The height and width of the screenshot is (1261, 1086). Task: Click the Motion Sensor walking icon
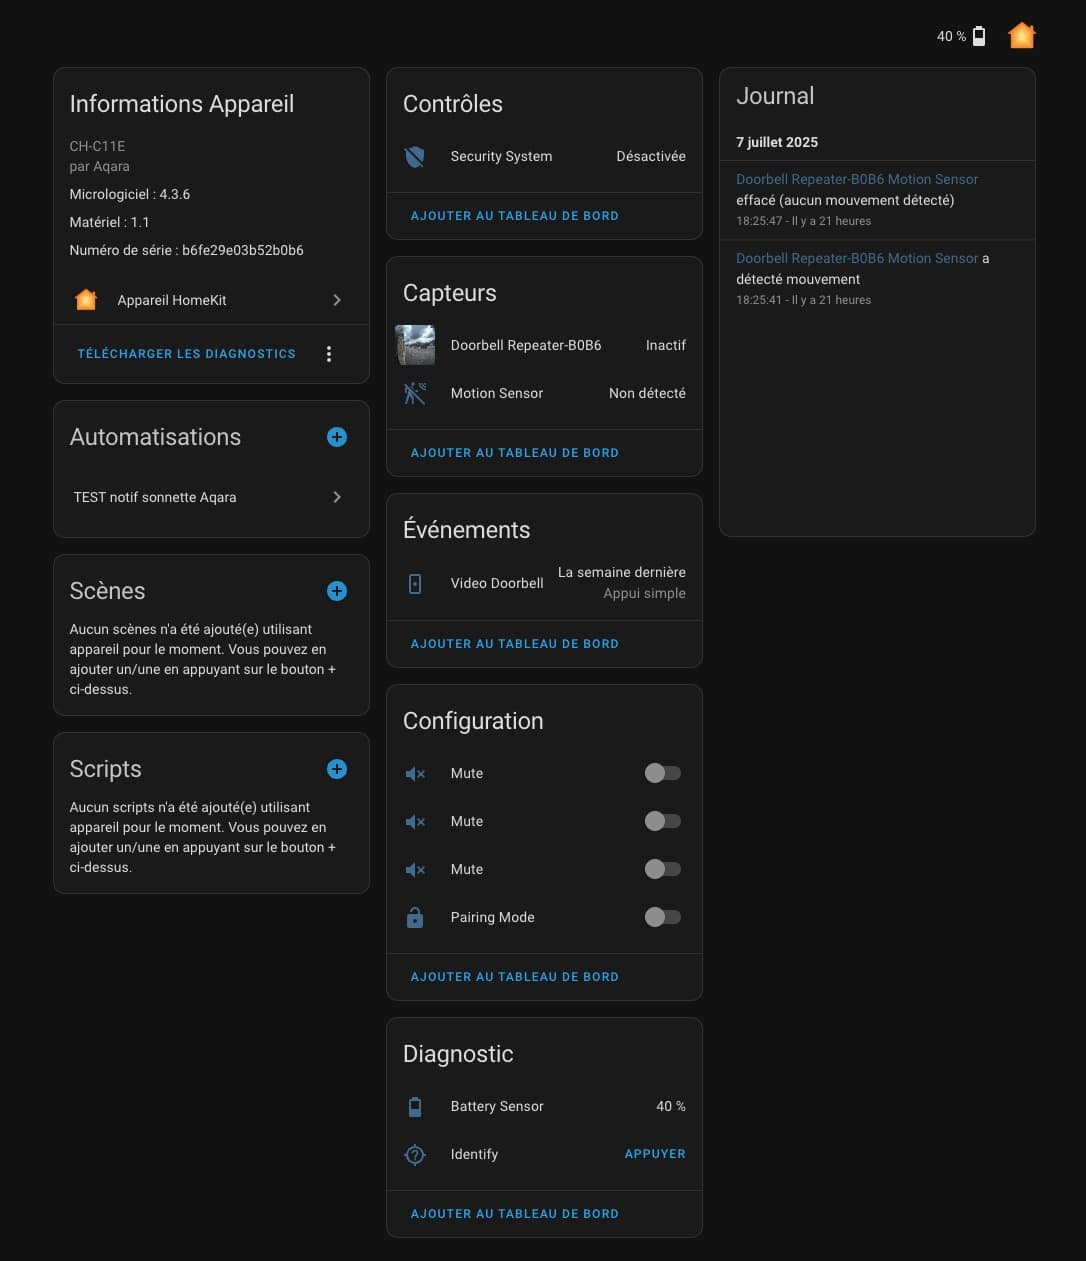(415, 394)
